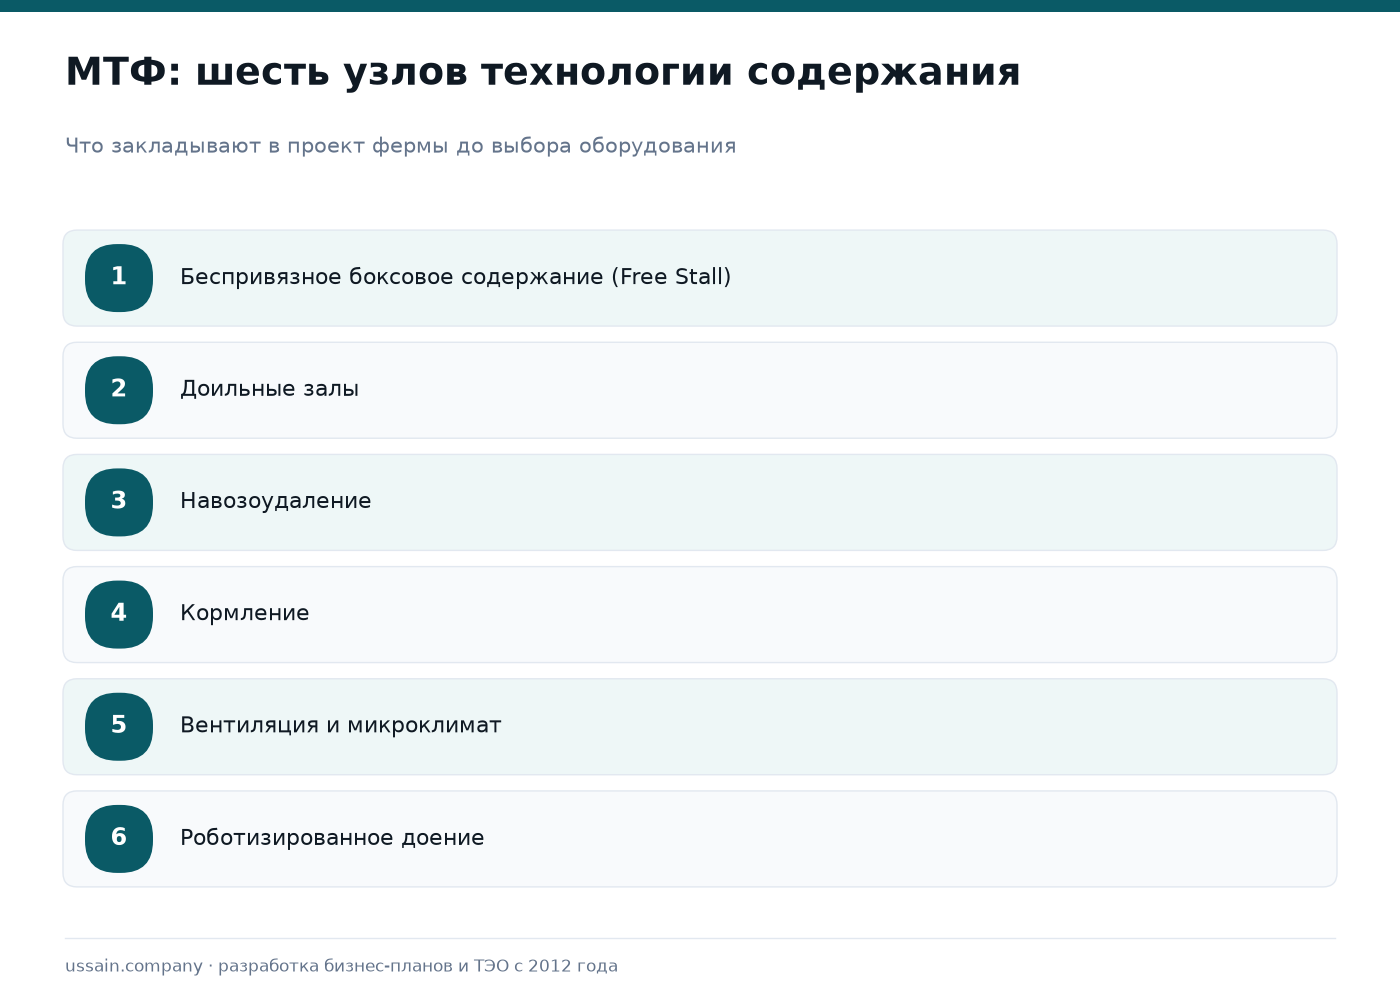Screen dimensions: 1400x1000
Task: Select 'Роботизированное доение' item text
Action: click(x=332, y=838)
